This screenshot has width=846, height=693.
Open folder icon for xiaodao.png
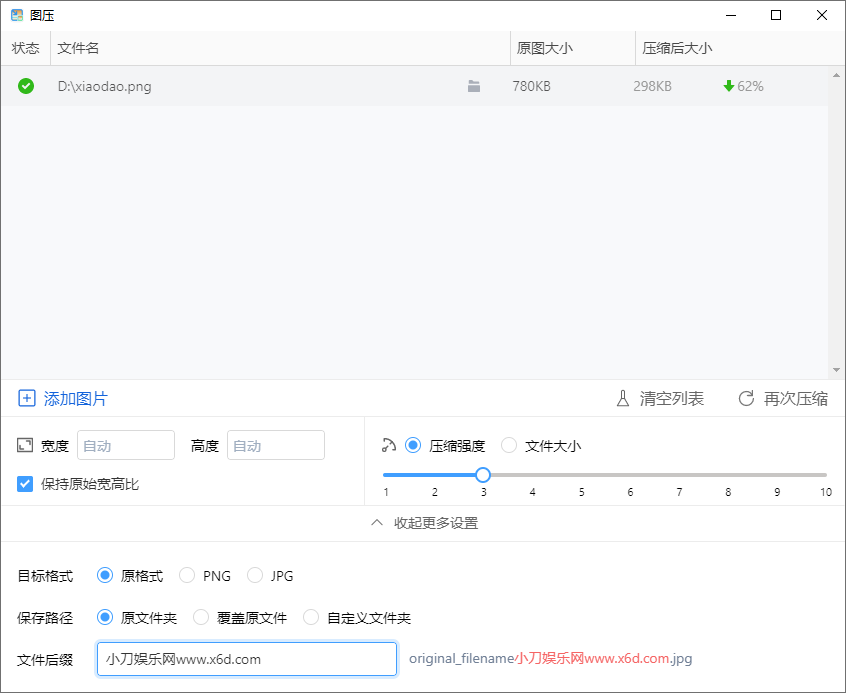(474, 87)
